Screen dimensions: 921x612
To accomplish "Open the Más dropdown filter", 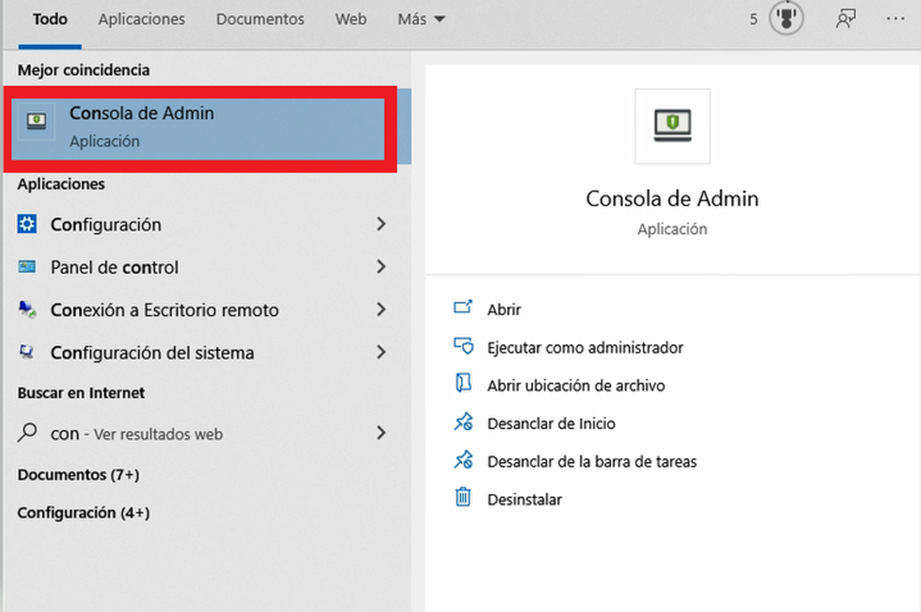I will tap(421, 19).
